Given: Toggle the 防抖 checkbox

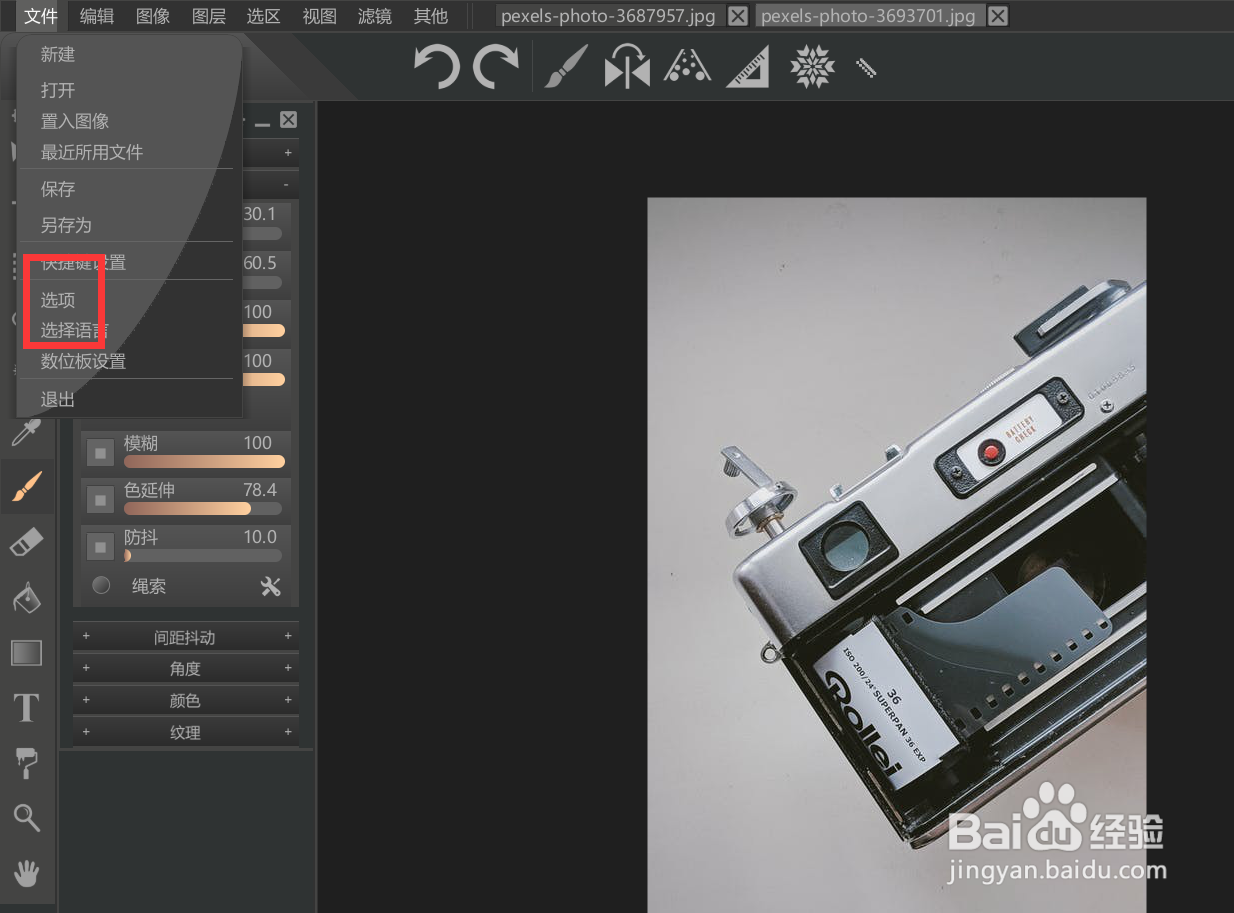Looking at the screenshot, I should pyautogui.click(x=100, y=546).
